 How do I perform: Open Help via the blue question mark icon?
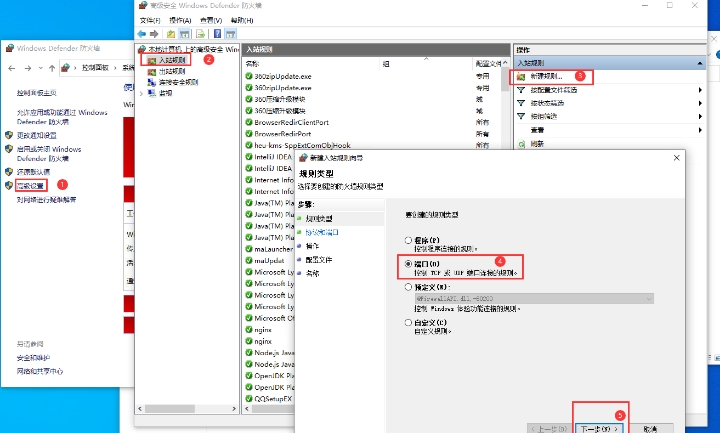(217, 34)
